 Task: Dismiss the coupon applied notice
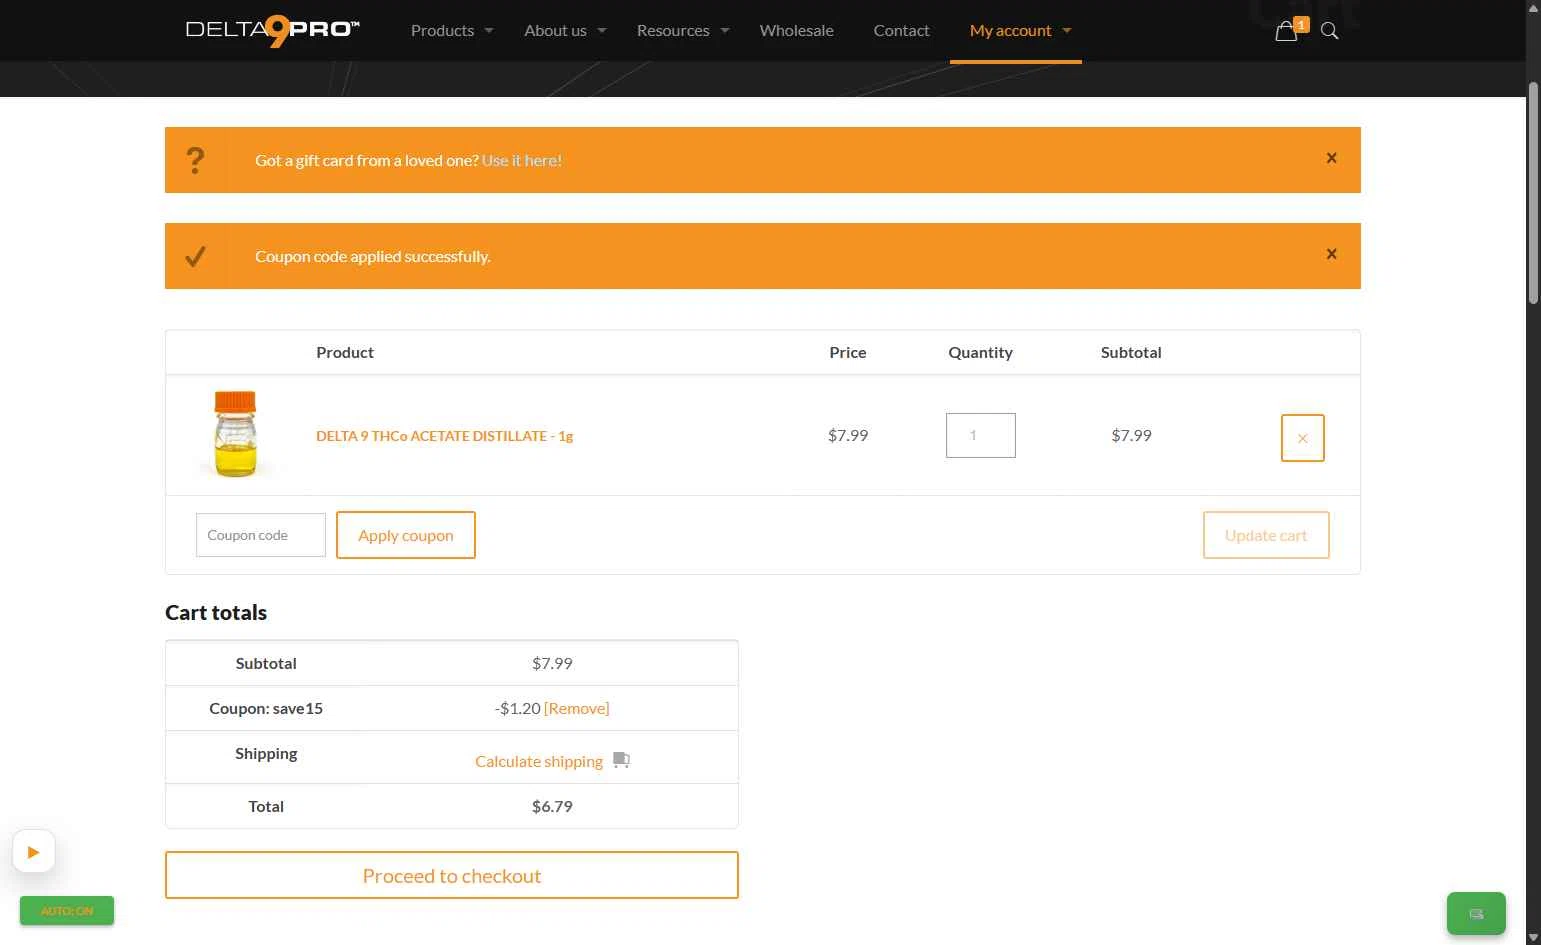tap(1331, 254)
